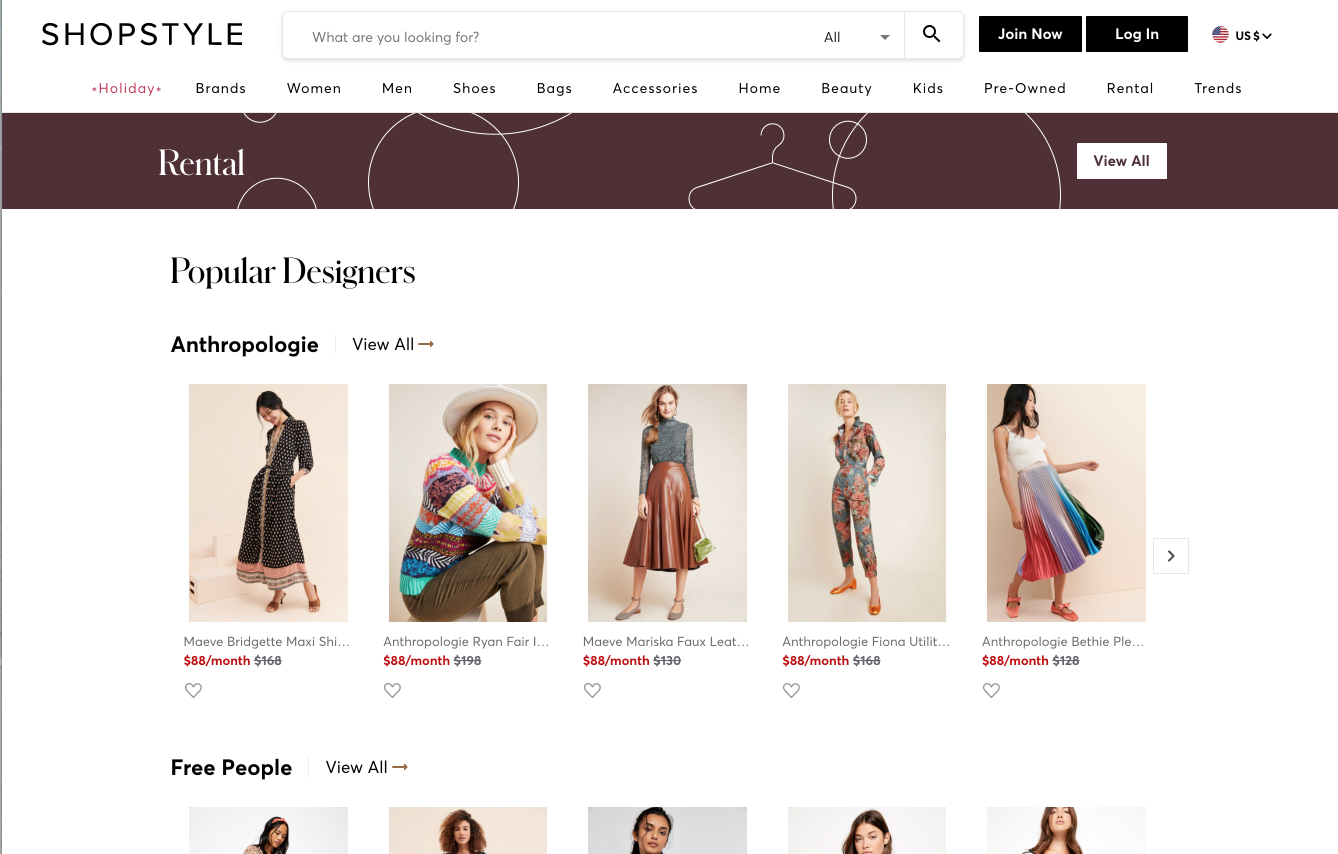
Task: Click the Join Now button
Action: pyautogui.click(x=1030, y=34)
